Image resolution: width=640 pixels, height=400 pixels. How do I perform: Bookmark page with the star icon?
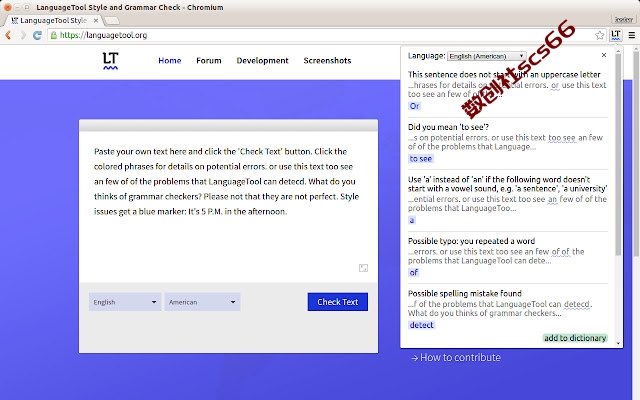point(599,36)
